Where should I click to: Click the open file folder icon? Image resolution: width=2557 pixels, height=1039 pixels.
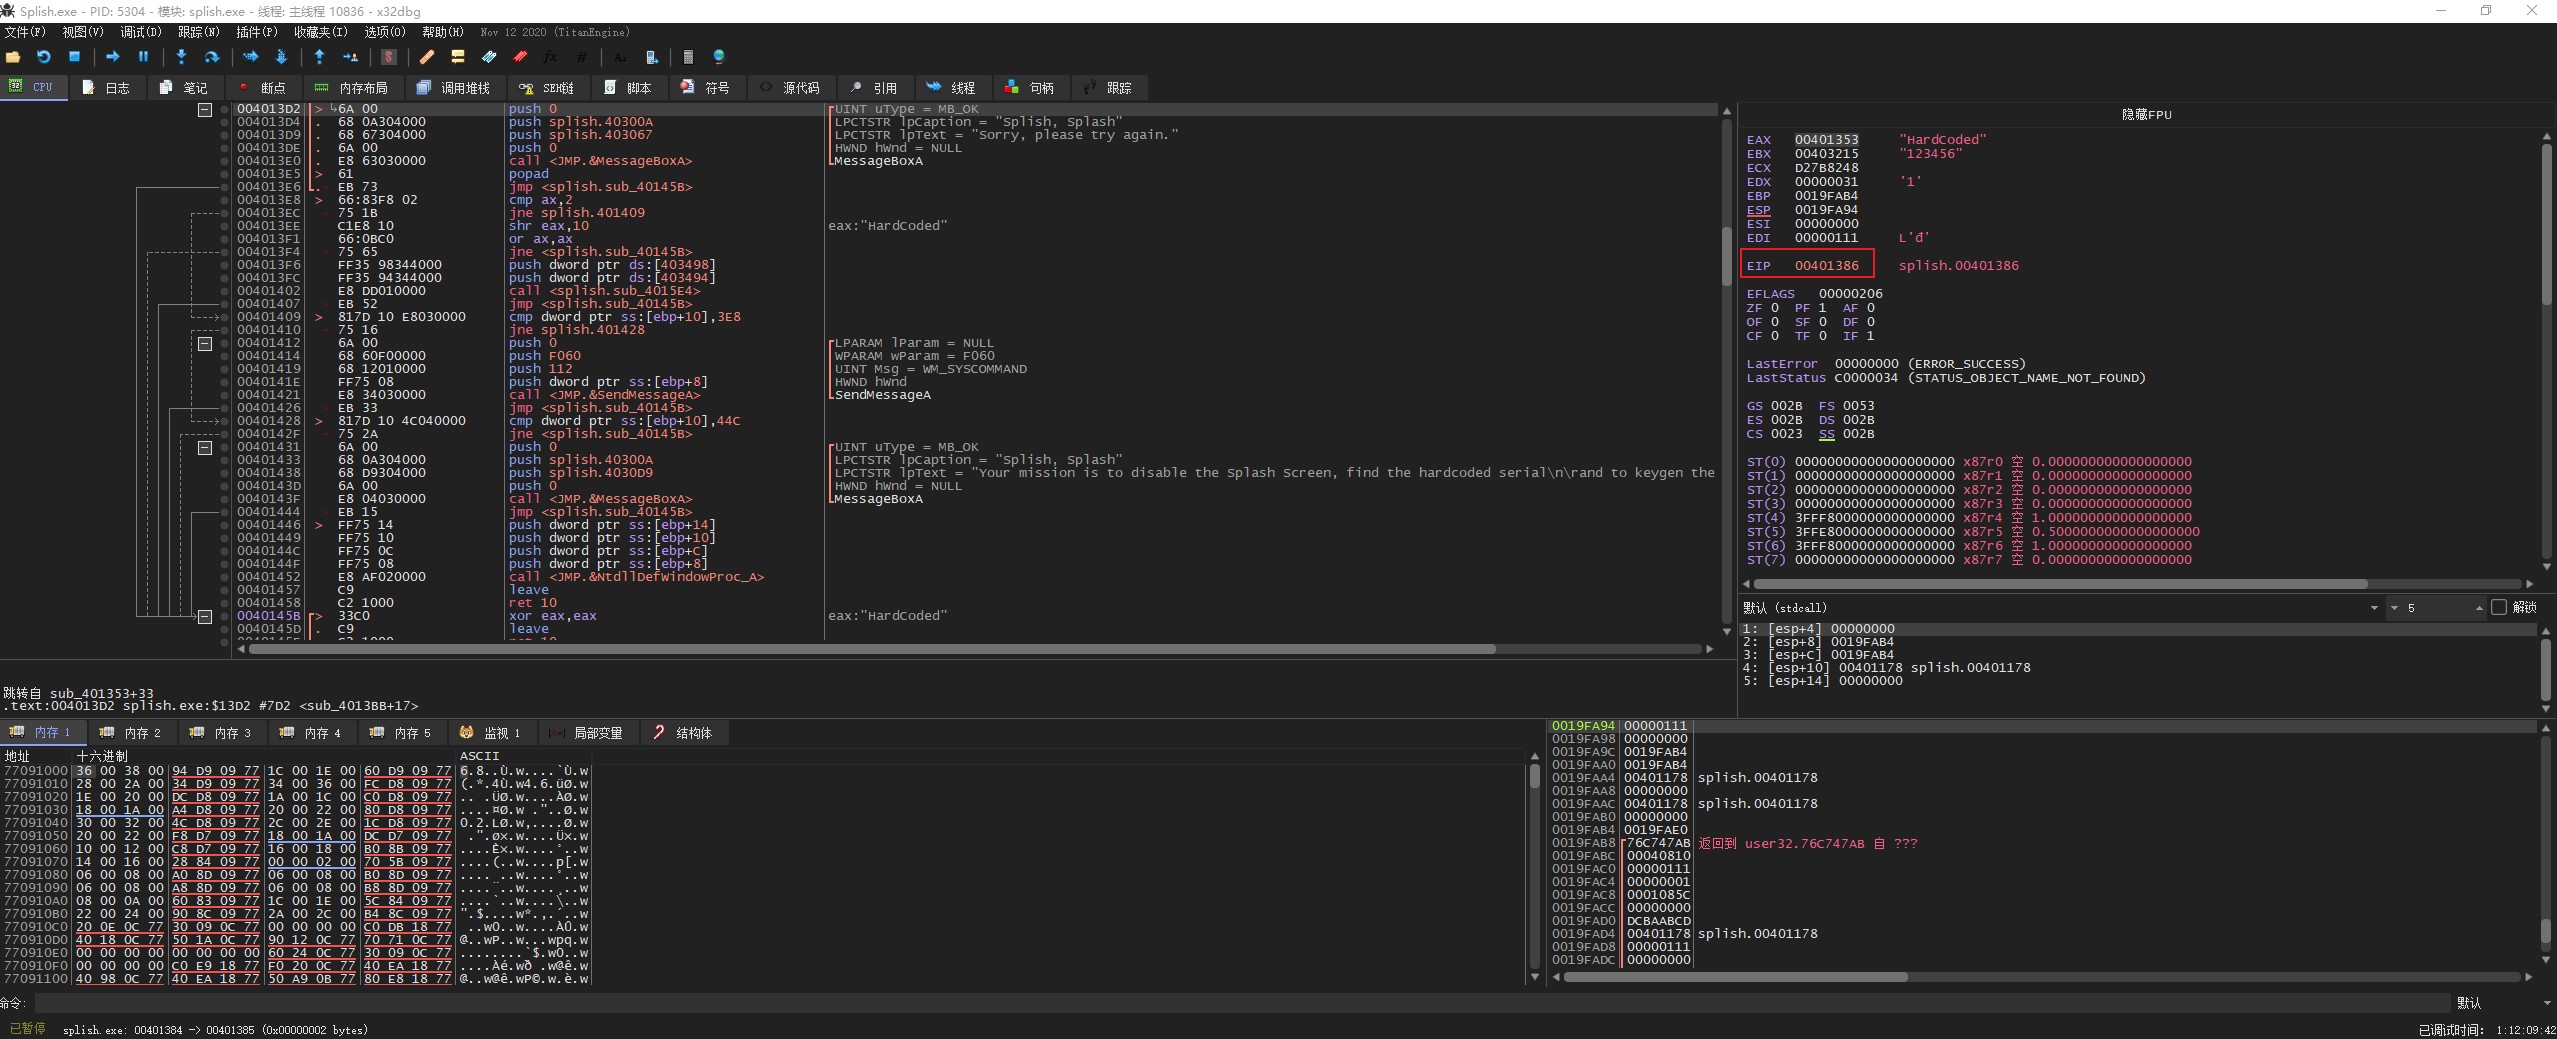pos(13,57)
